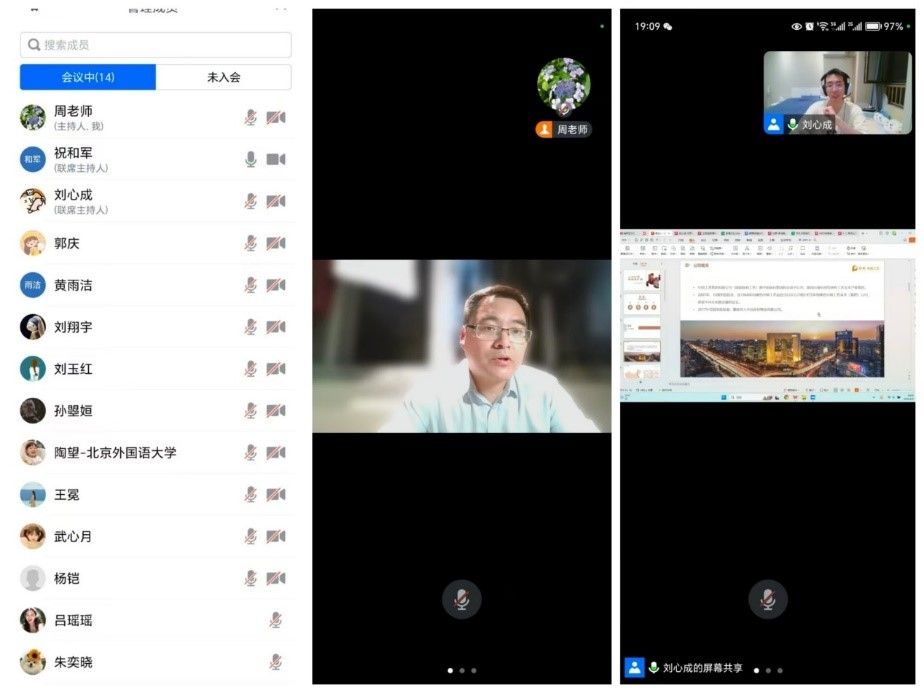Viewport: 924px width, 693px height.
Task: Click disabled camera icon for 杨铠
Action: 276,578
